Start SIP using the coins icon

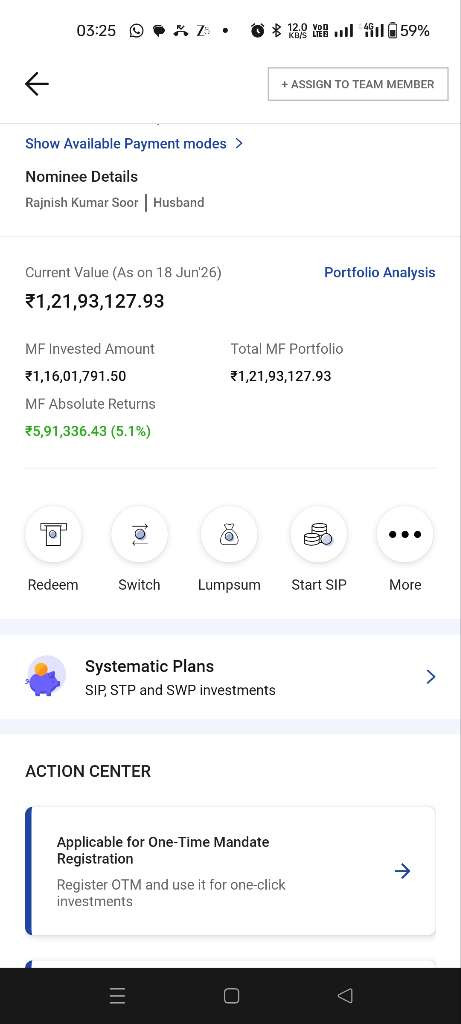(x=319, y=534)
